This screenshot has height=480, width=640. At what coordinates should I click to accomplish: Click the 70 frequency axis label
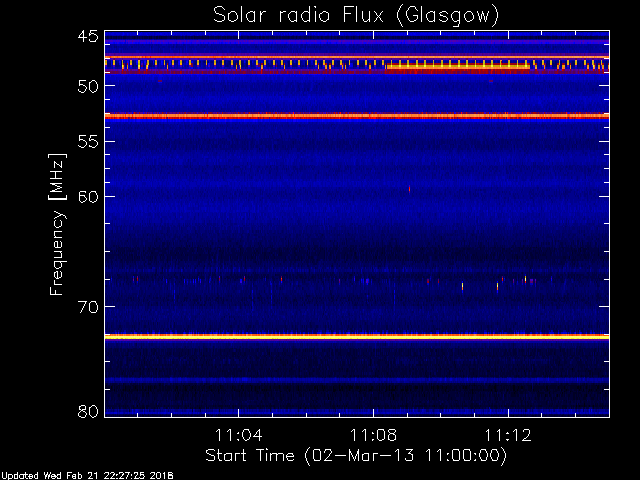pos(88,307)
